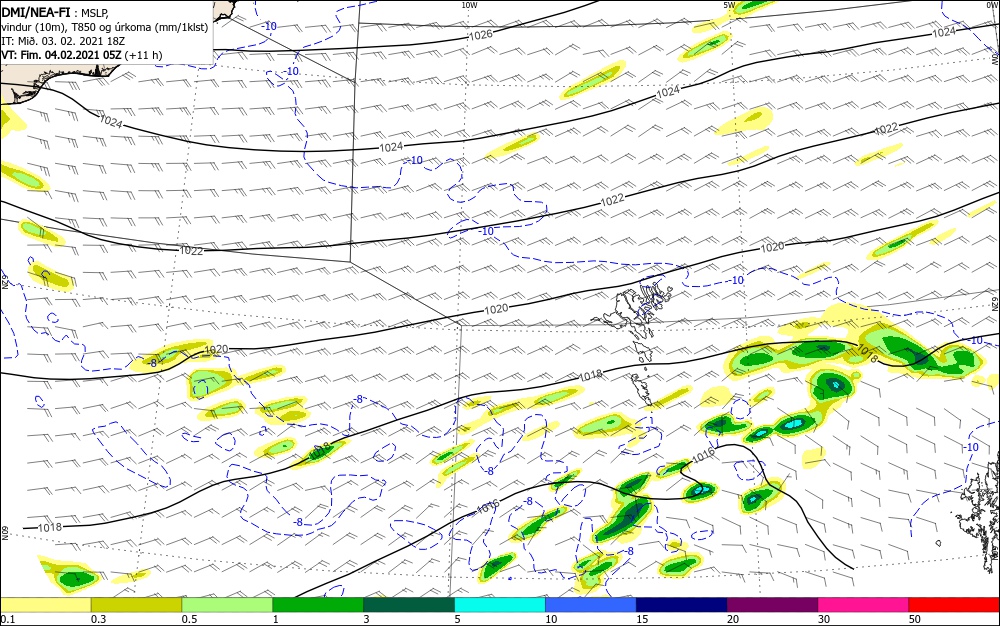Screen dimensions: 1000x626
Task: Select the green 1 mm legend swatch
Action: tap(318, 605)
